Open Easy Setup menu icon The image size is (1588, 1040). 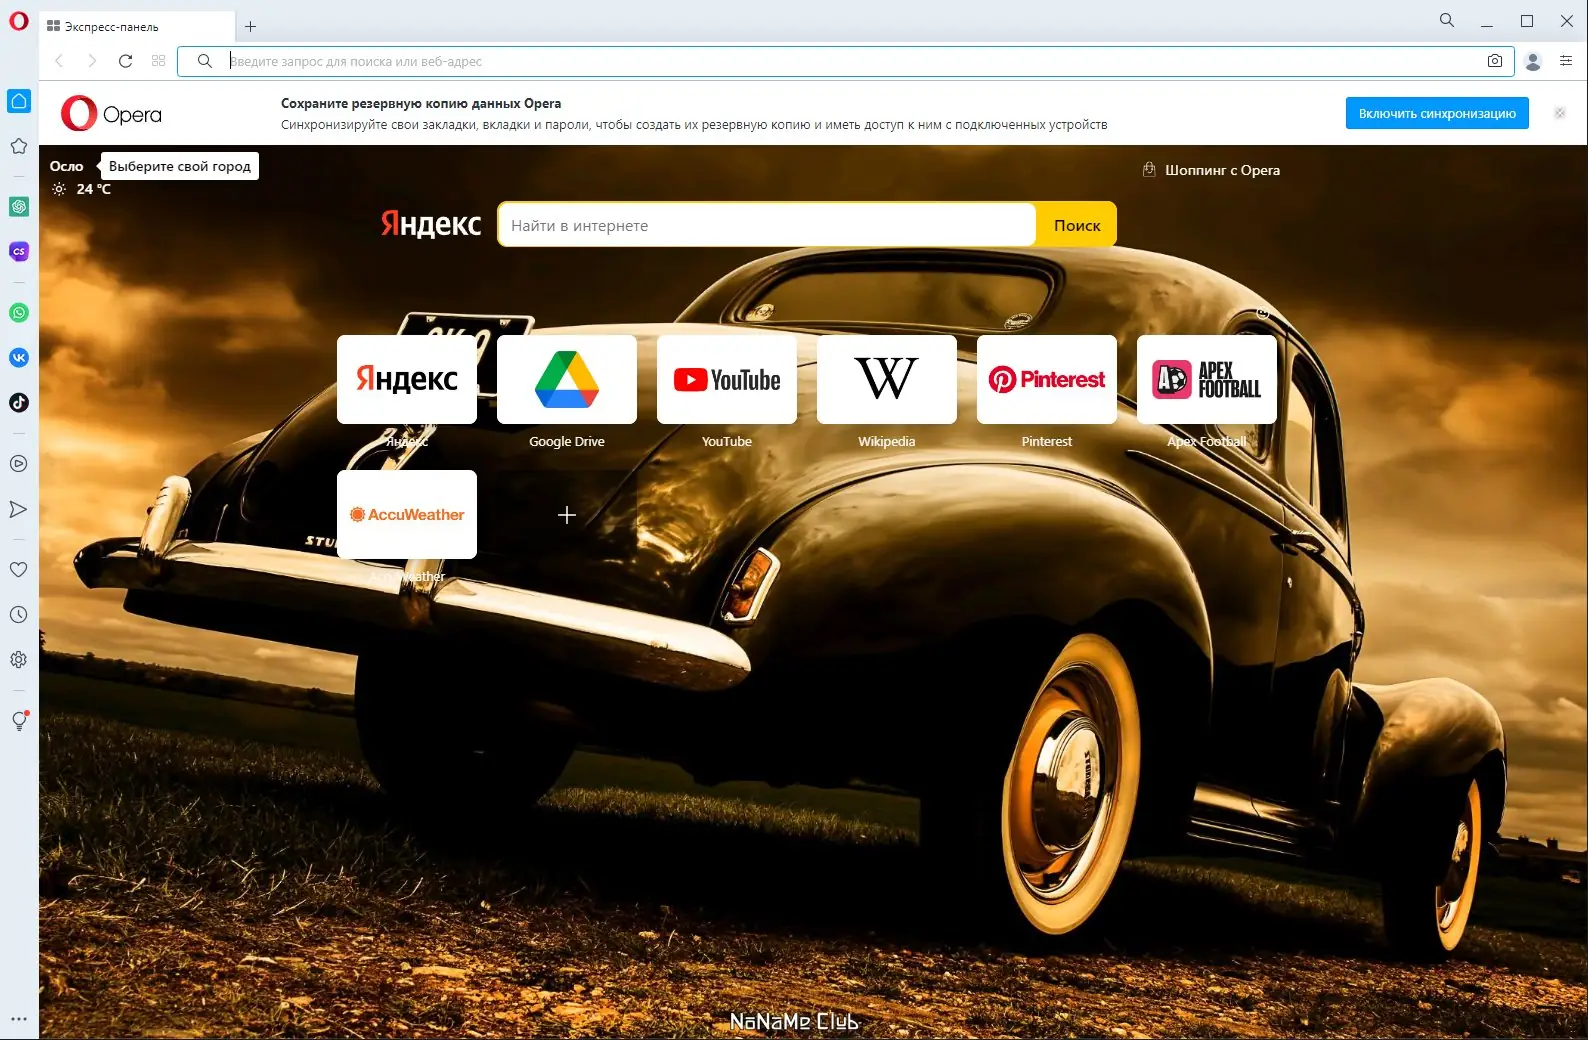(1566, 61)
